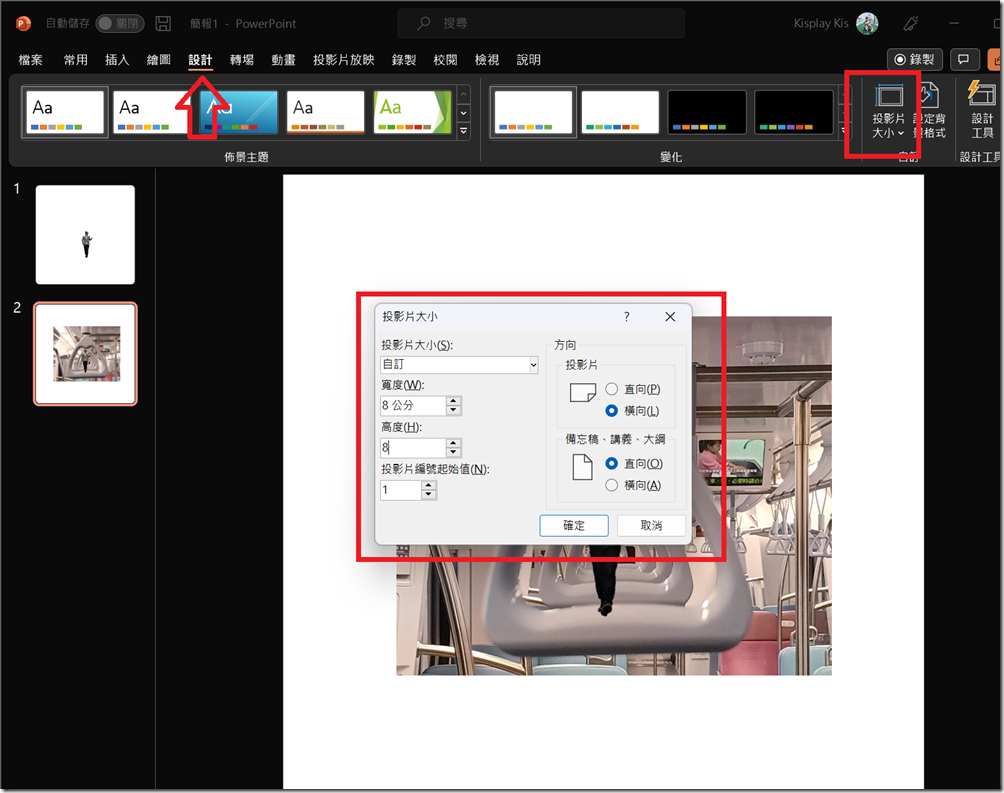Click the pen icon in title bar

pos(911,23)
